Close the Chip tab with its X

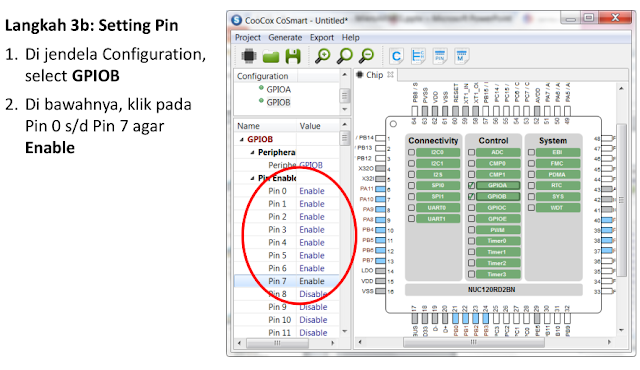tap(390, 75)
